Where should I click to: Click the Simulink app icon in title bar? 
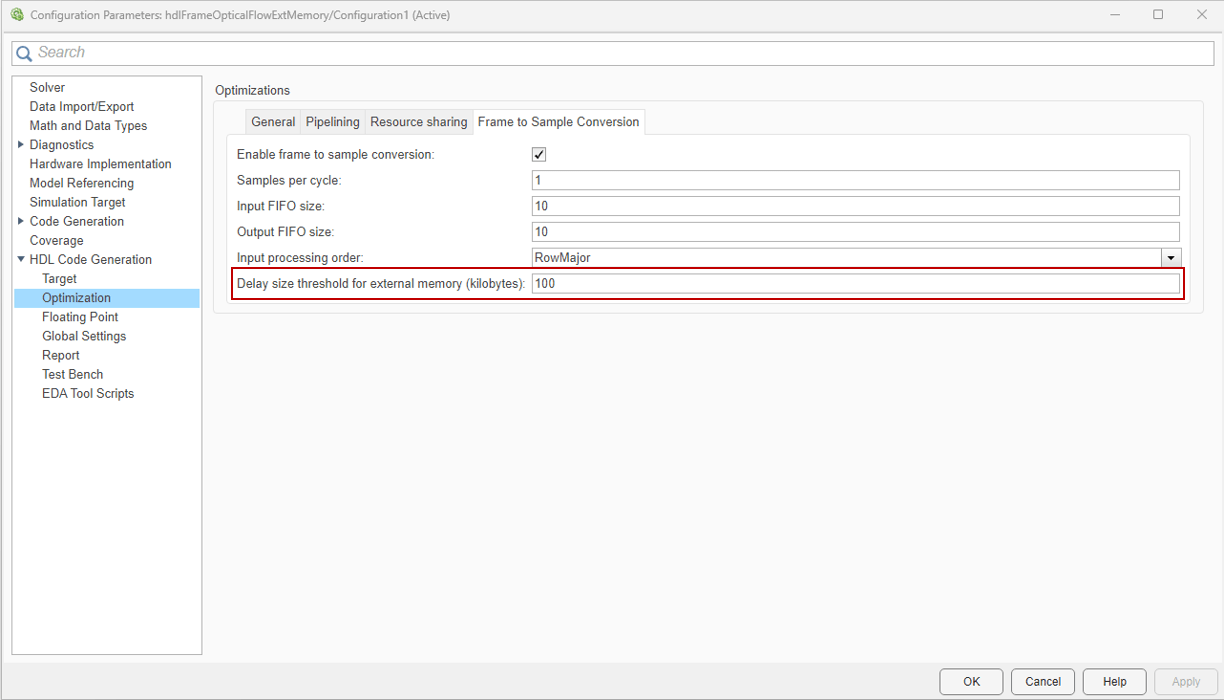coord(16,15)
